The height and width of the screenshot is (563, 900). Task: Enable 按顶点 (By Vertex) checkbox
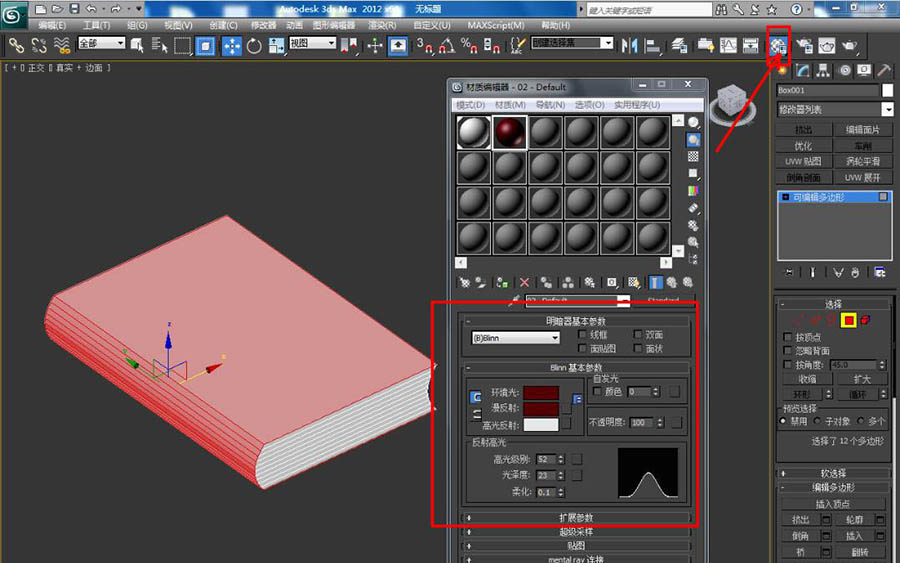point(788,337)
